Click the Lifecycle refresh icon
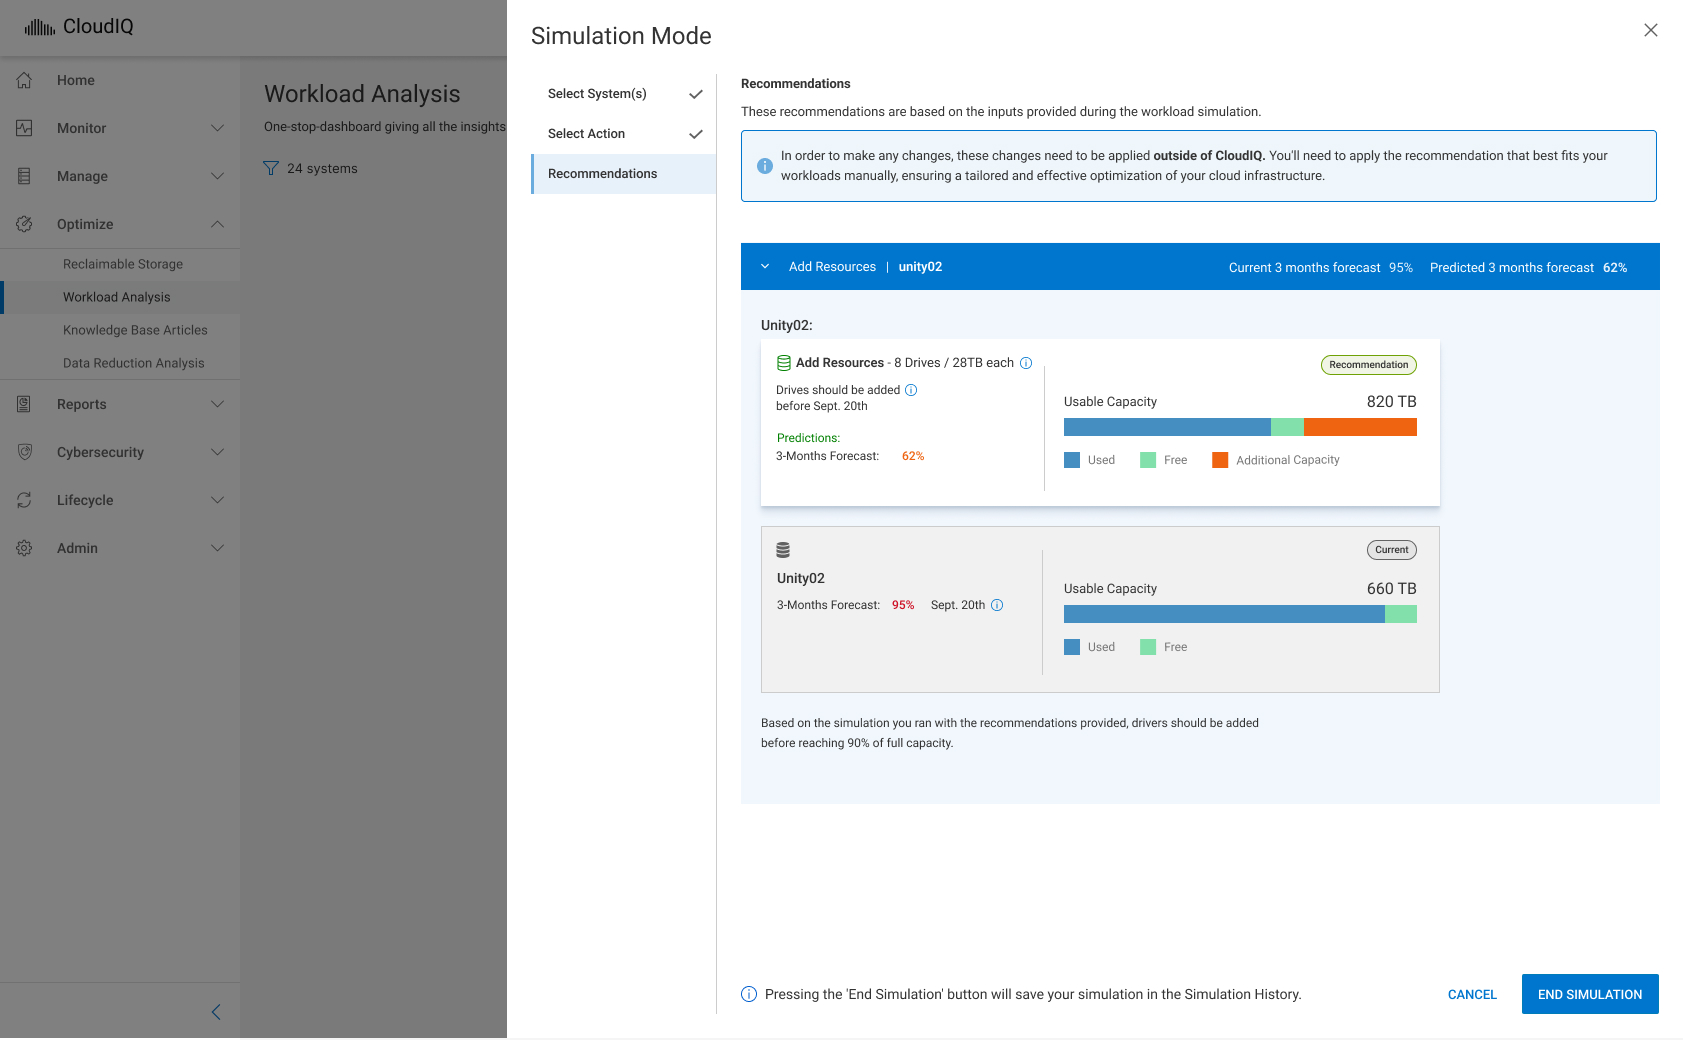 point(25,500)
